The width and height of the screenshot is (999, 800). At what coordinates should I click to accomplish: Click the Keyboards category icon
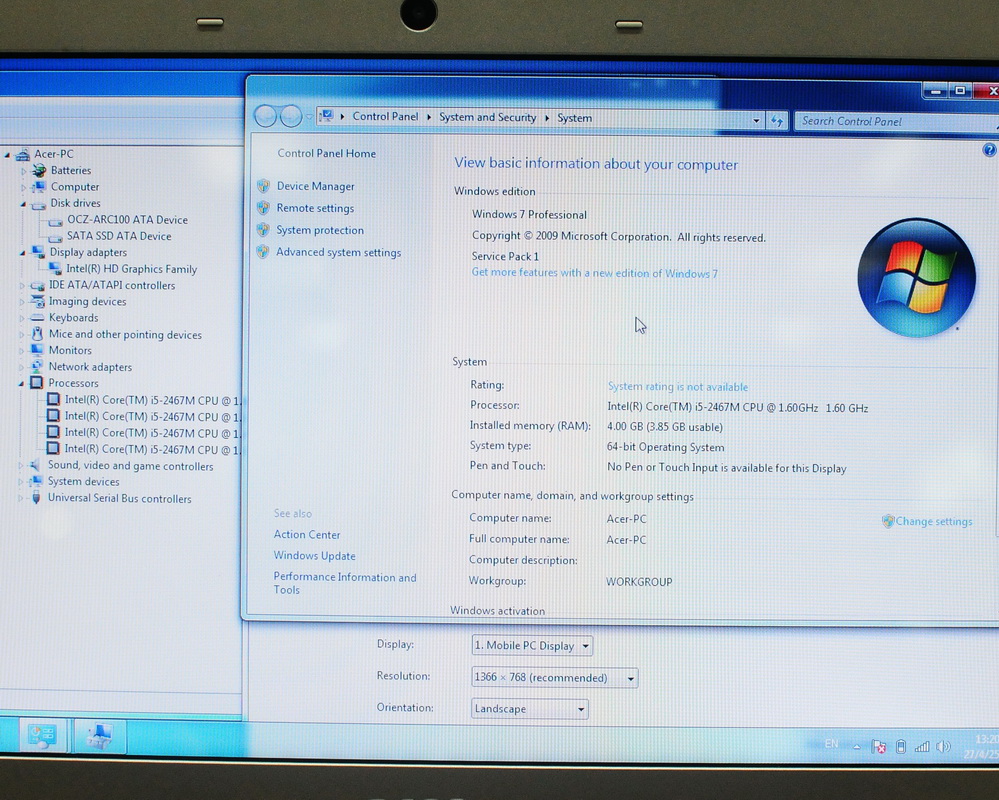(38, 317)
